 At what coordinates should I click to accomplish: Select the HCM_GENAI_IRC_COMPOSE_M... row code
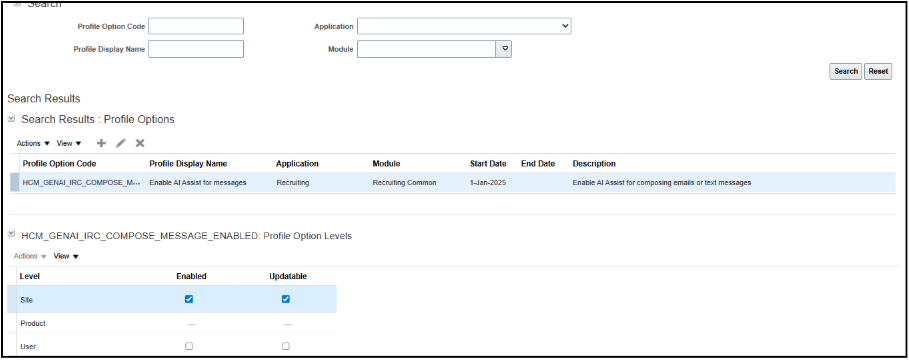[81, 183]
